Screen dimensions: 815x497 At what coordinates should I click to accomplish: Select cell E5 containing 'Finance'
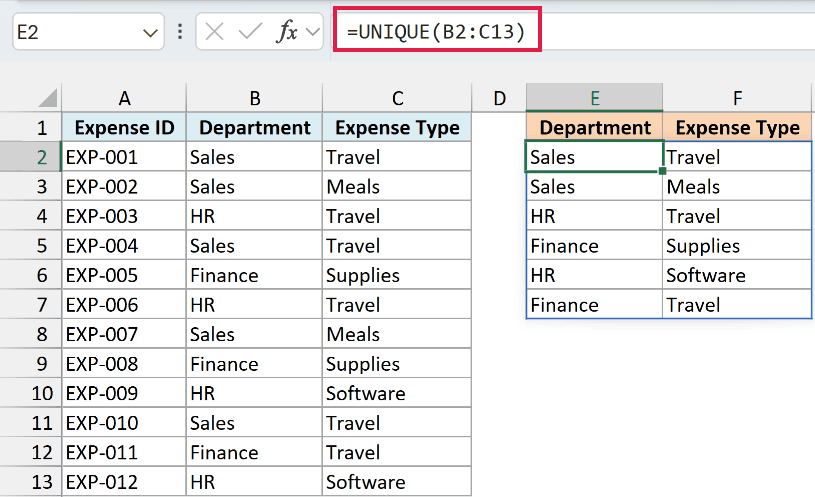pyautogui.click(x=595, y=245)
